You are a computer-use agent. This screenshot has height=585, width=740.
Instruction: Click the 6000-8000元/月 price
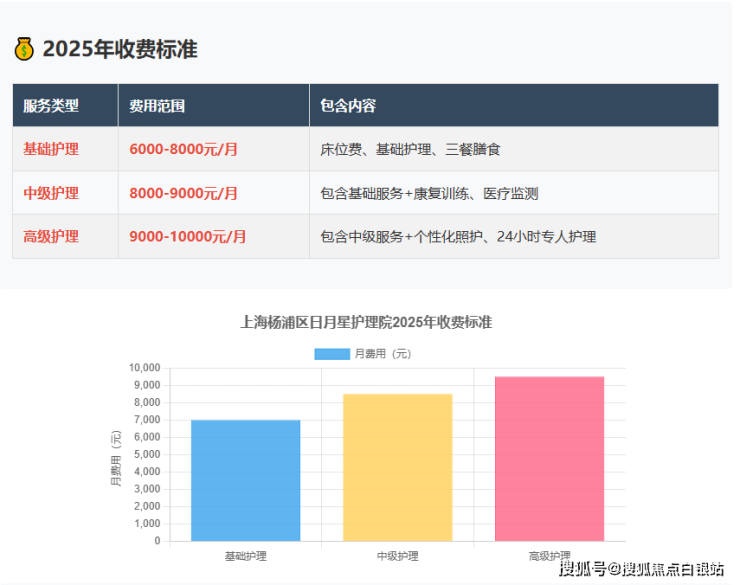[184, 149]
